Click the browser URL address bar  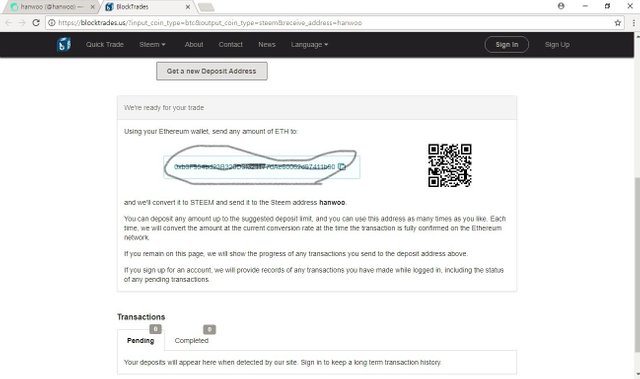[x=335, y=23]
